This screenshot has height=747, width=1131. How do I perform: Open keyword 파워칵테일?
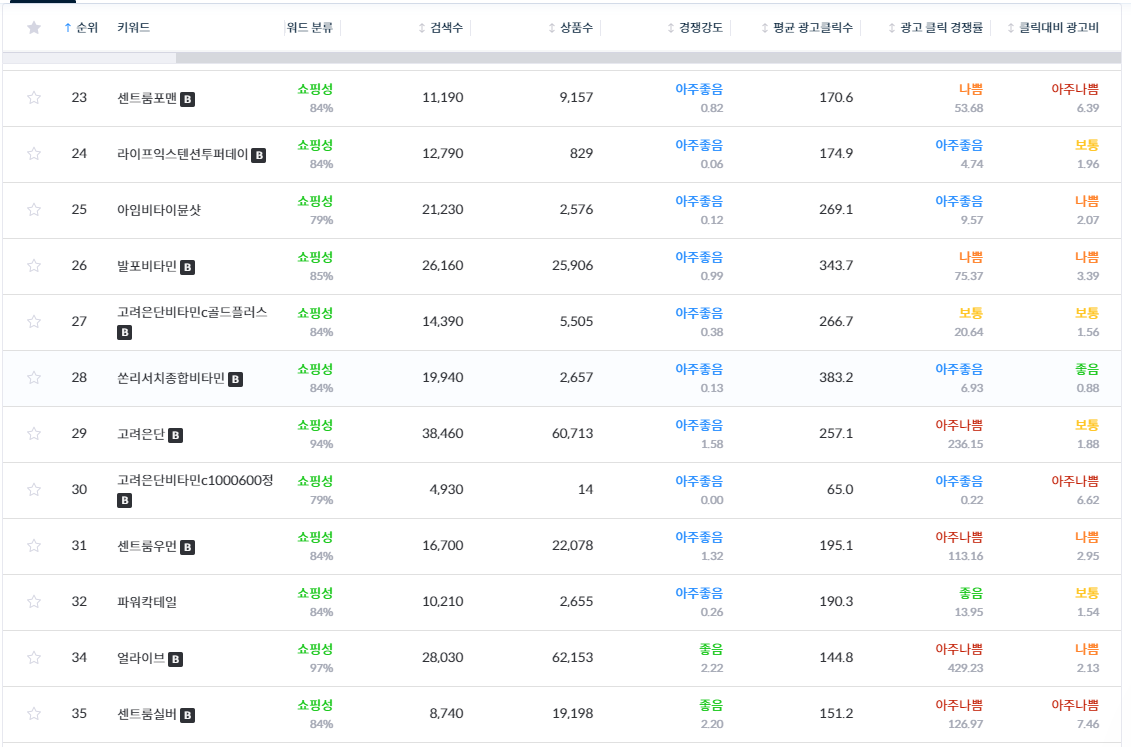147,601
